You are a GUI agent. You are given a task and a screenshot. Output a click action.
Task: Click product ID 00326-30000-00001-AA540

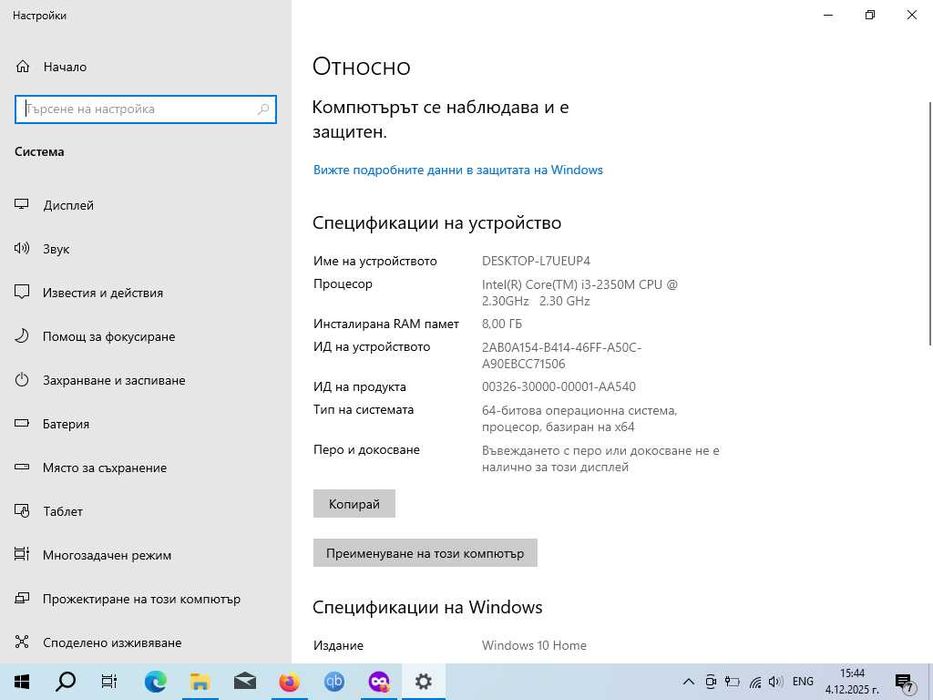559,387
